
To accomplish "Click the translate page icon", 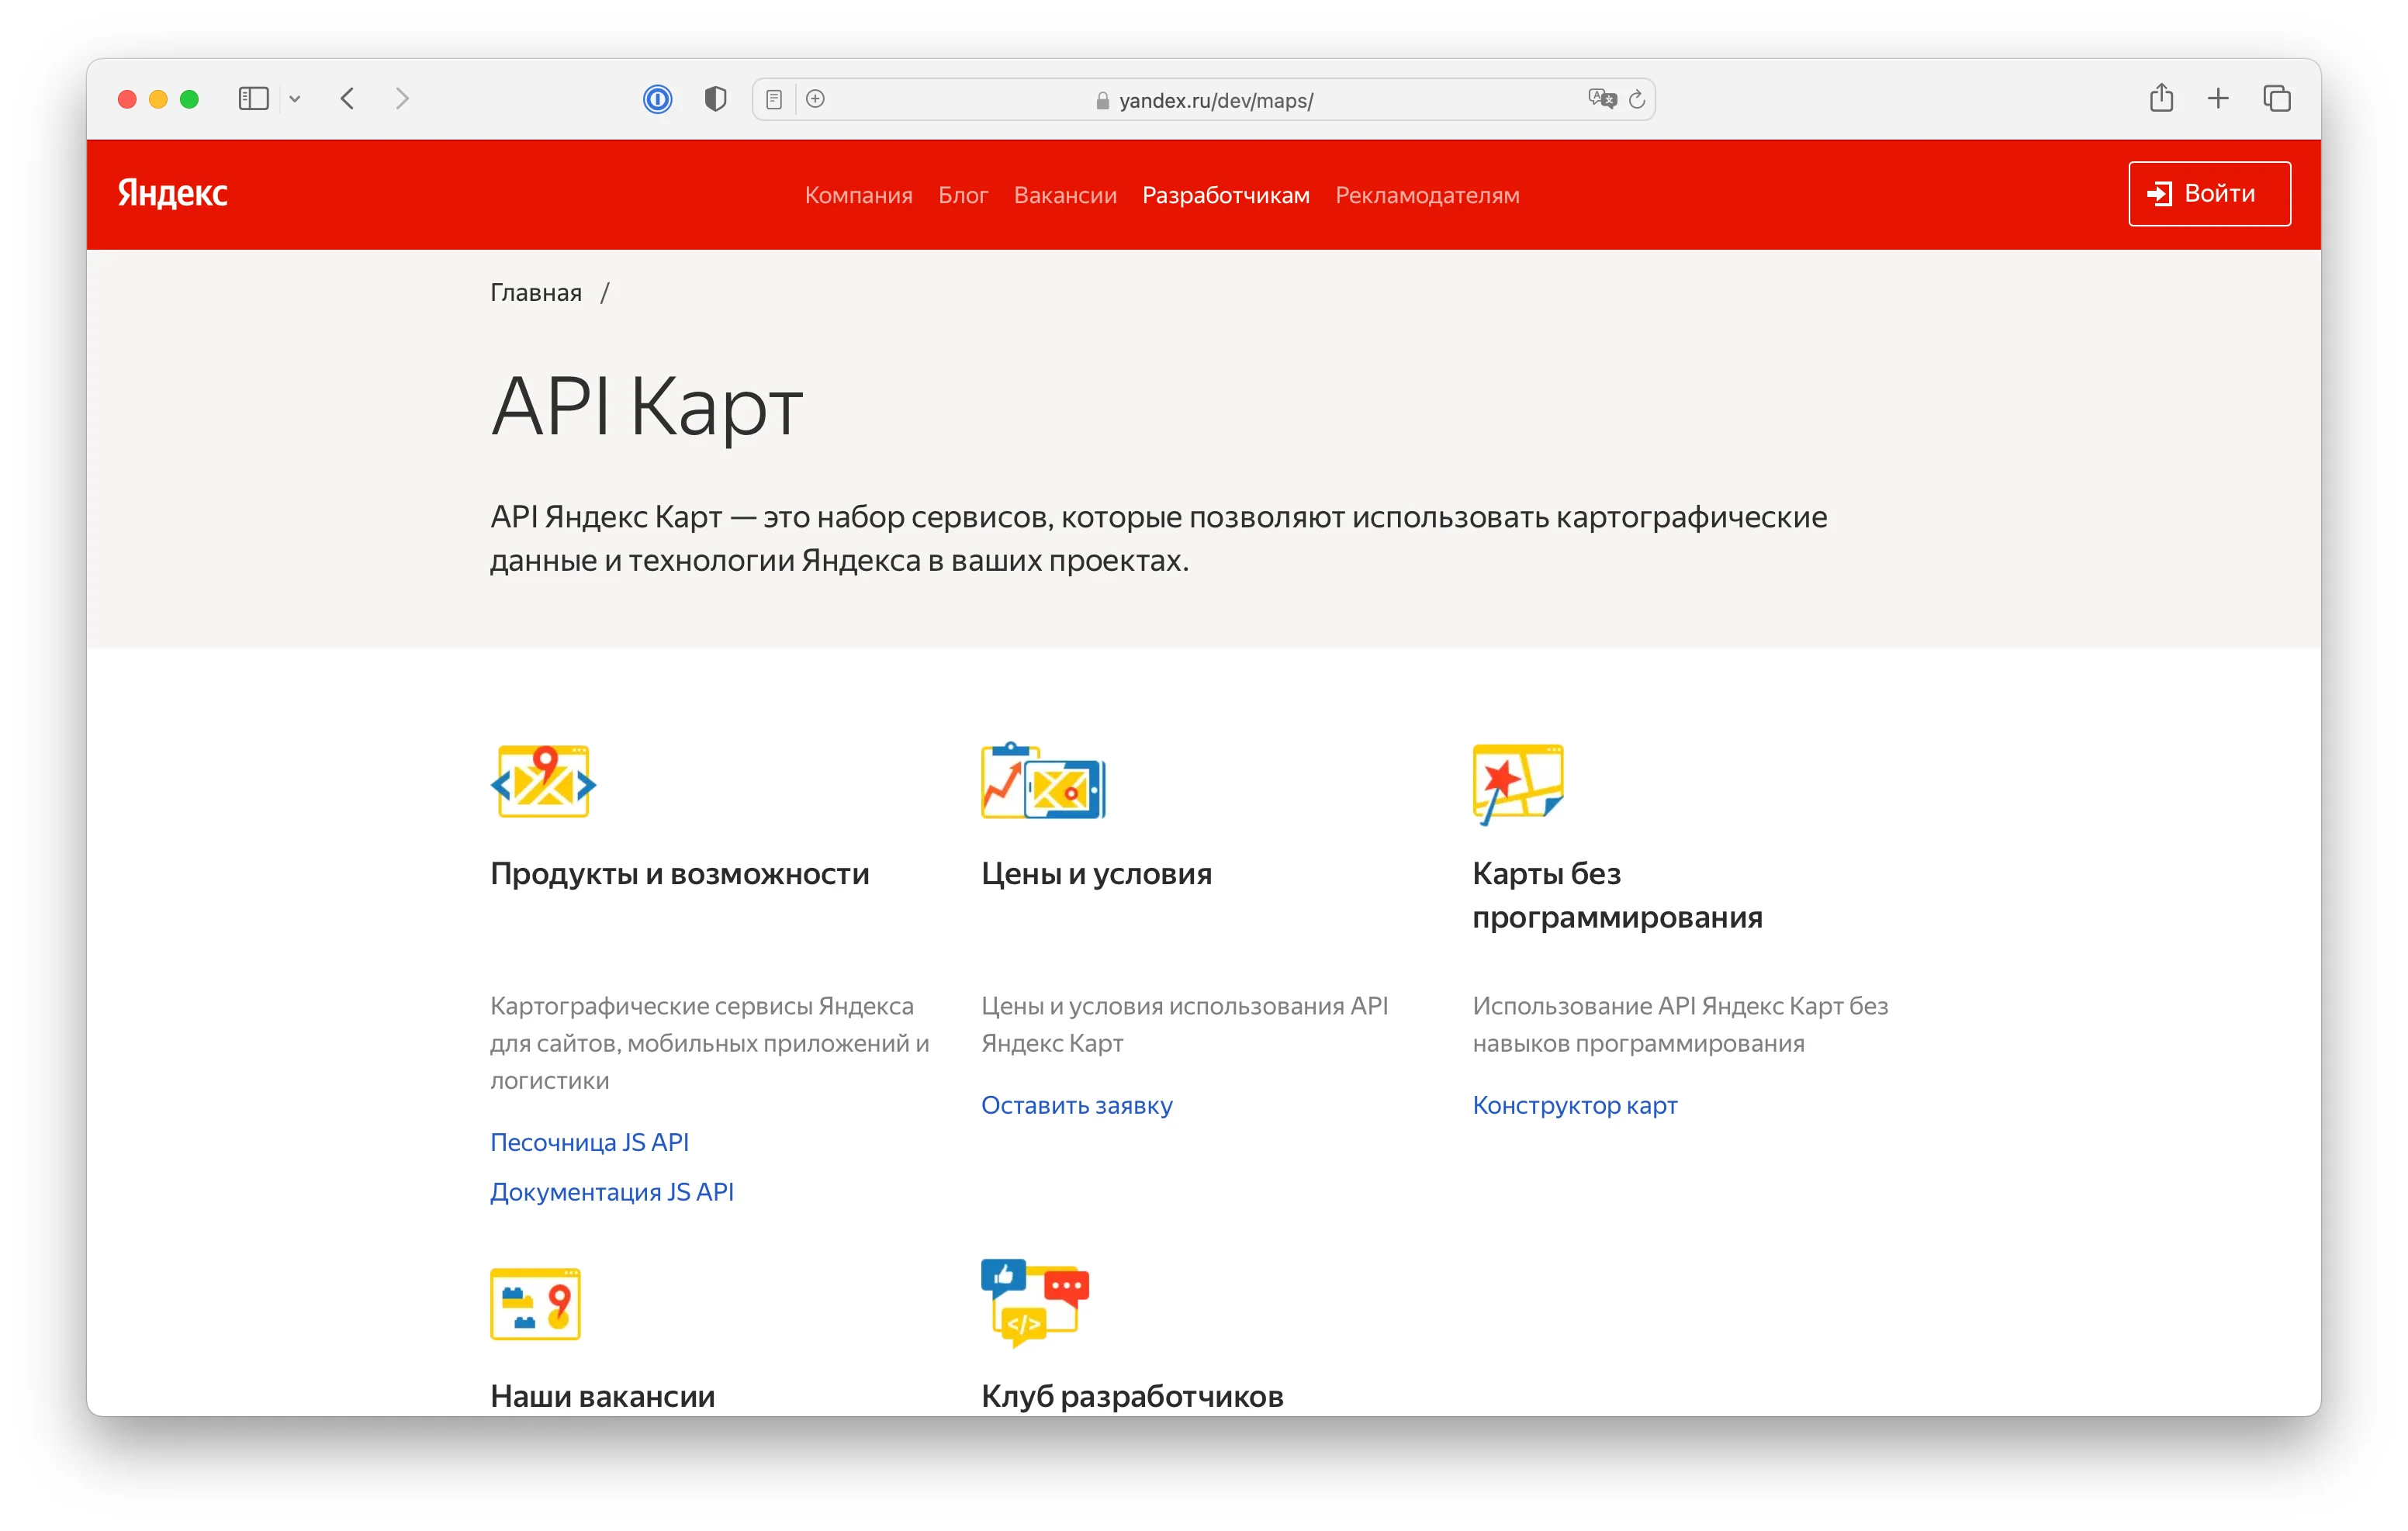I will [x=1602, y=99].
